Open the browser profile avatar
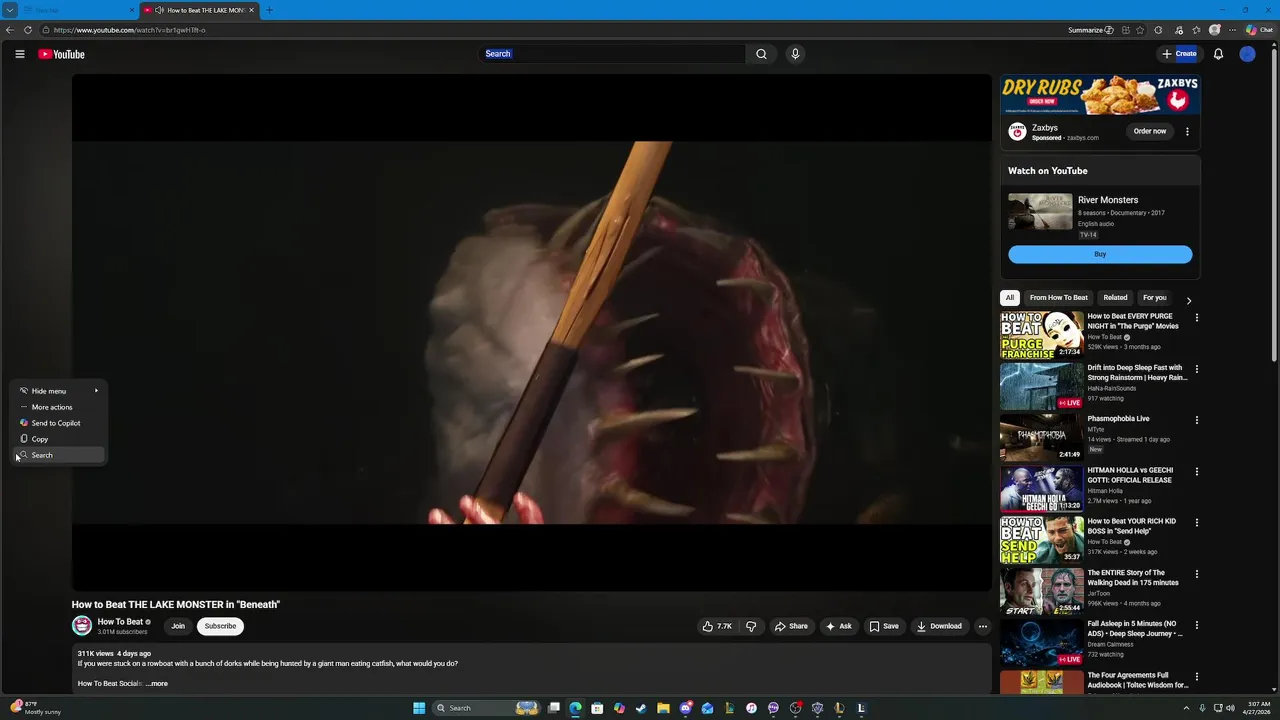 1215,30
